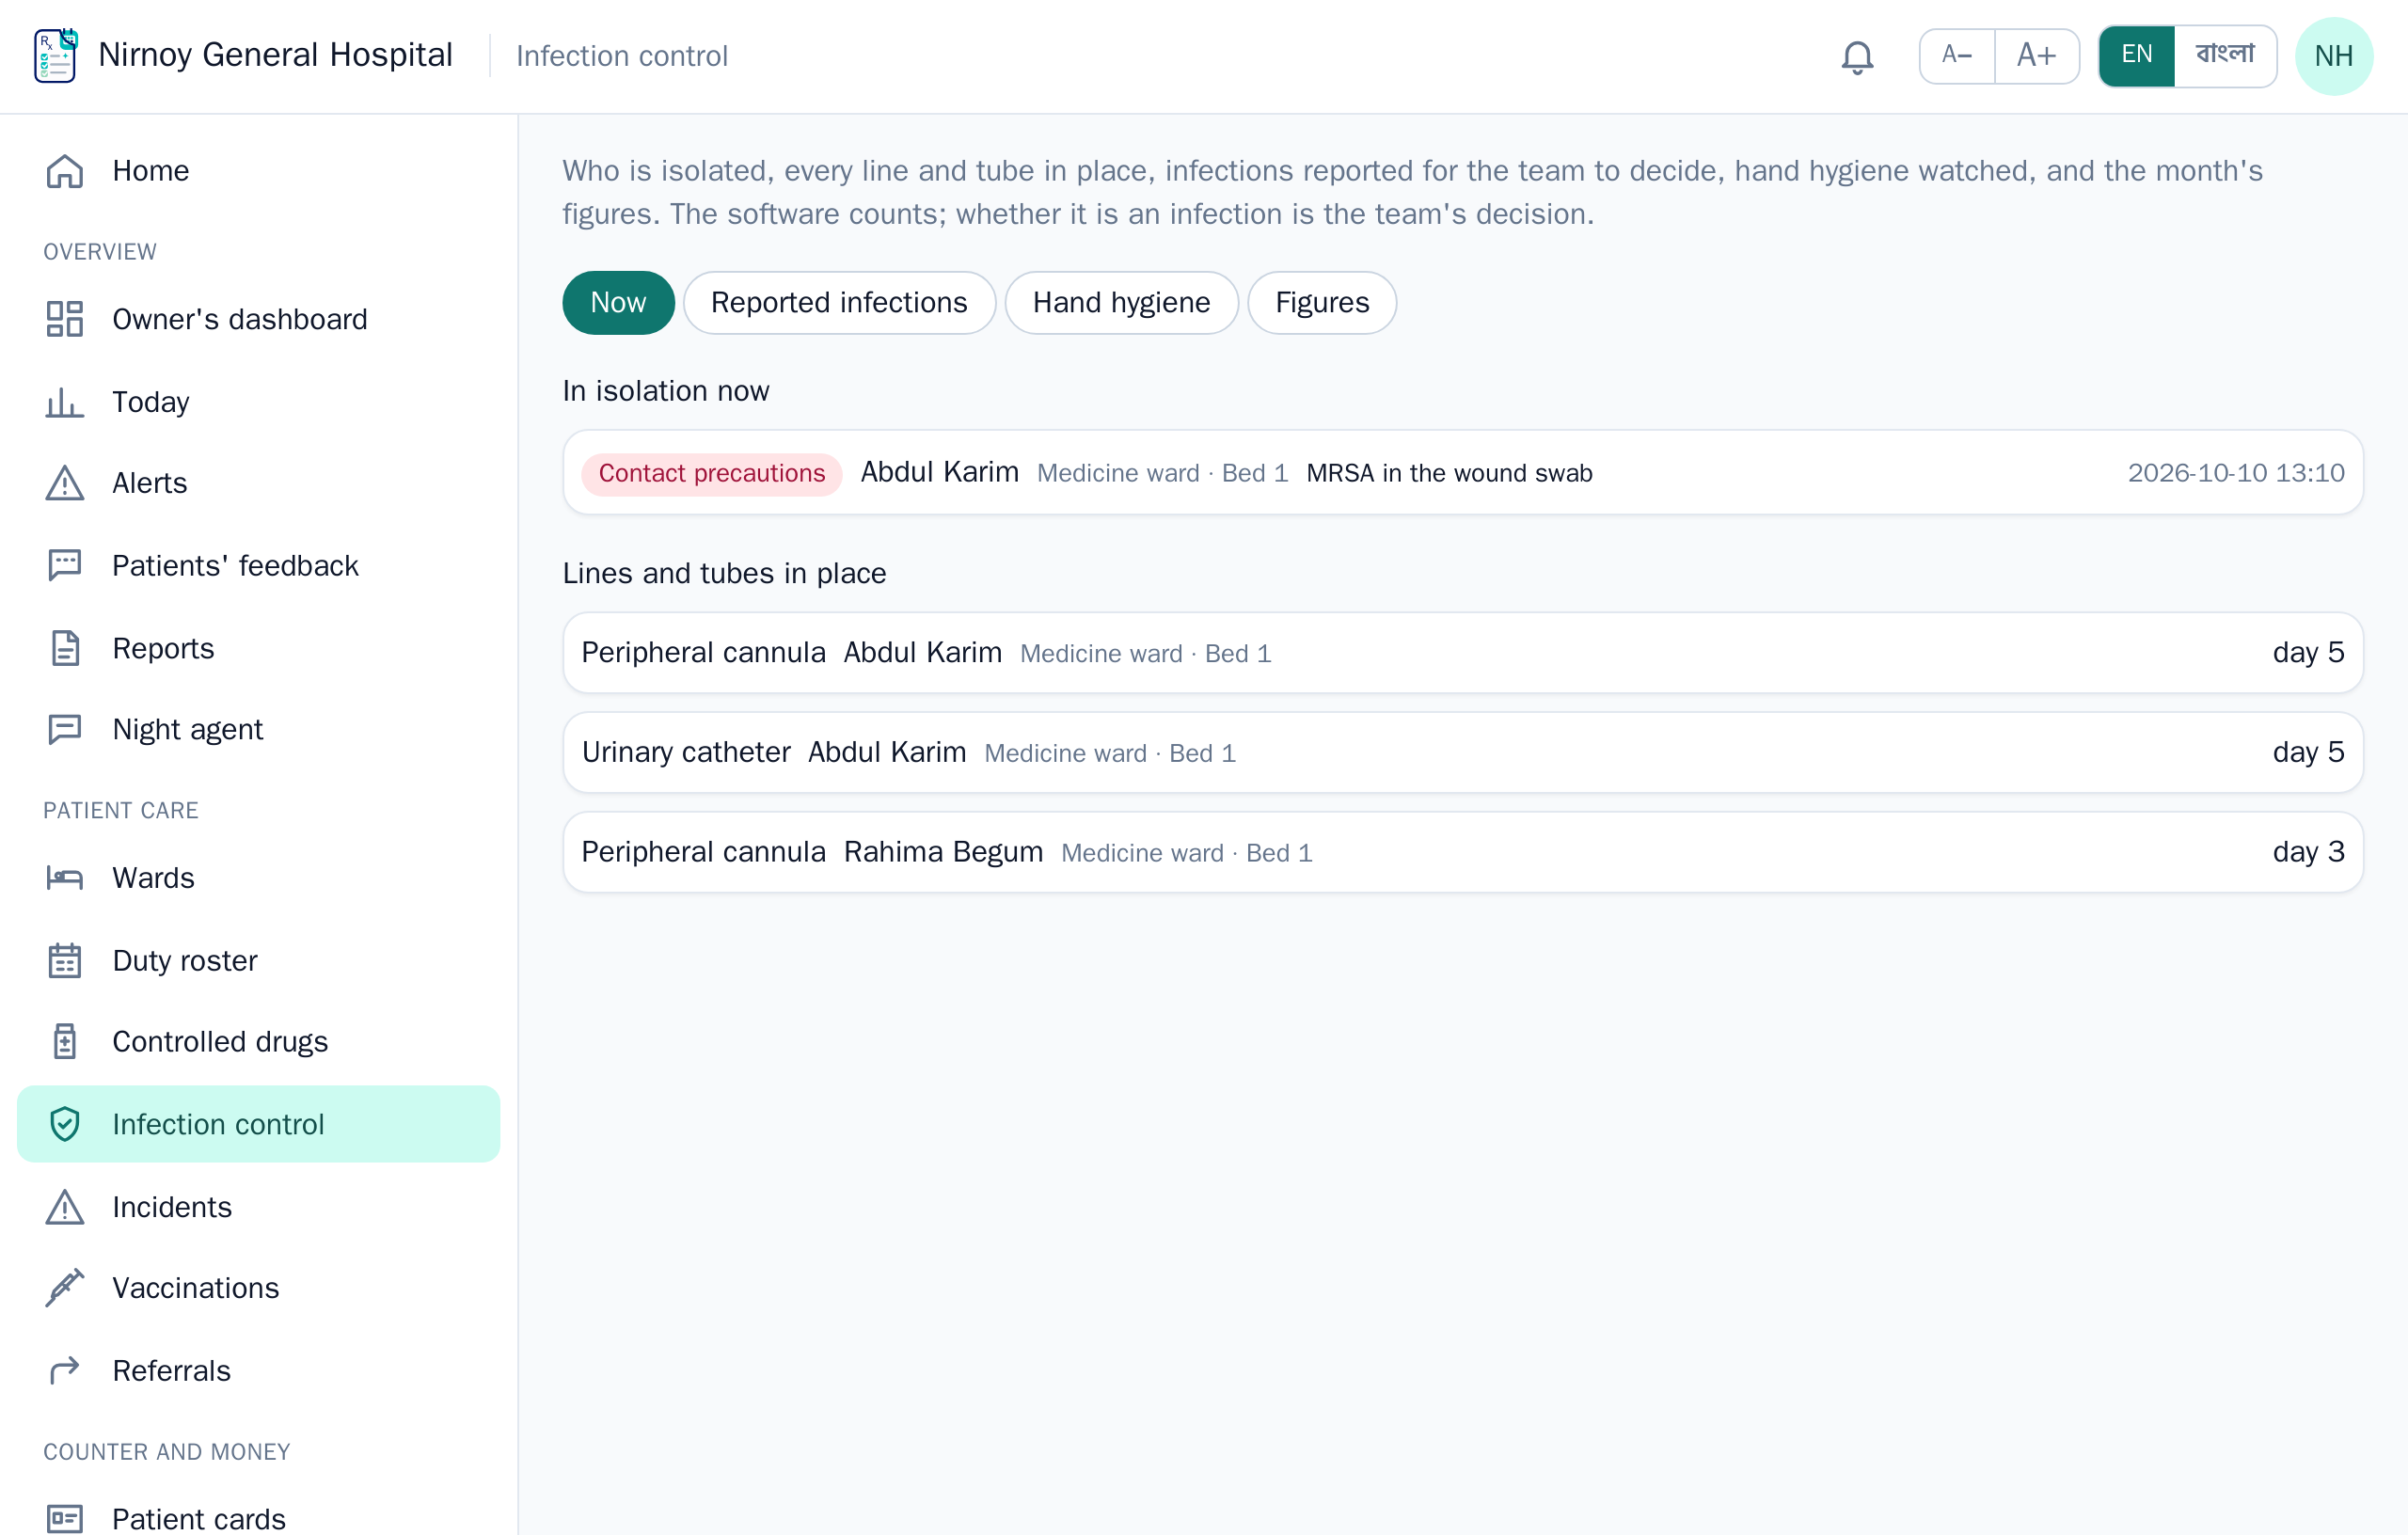Select Rahima Begum peripheral cannula row
Image resolution: width=2408 pixels, height=1535 pixels.
[1462, 852]
